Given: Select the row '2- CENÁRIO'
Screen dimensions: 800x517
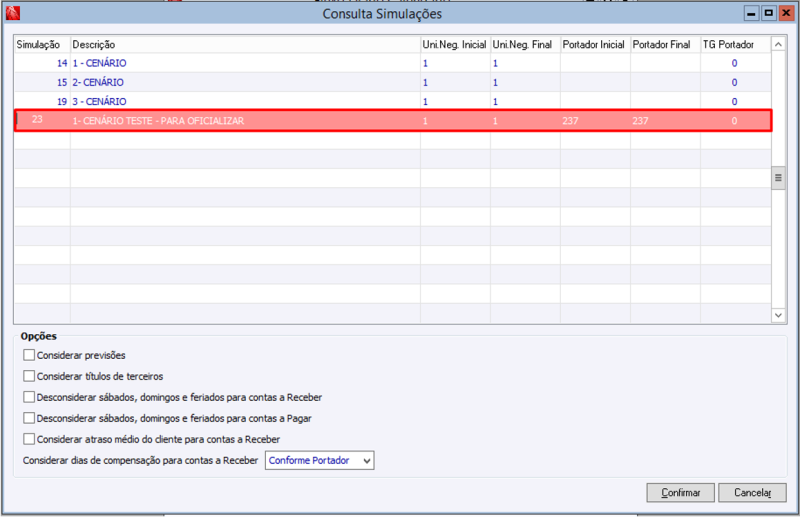Looking at the screenshot, I should [x=392, y=82].
